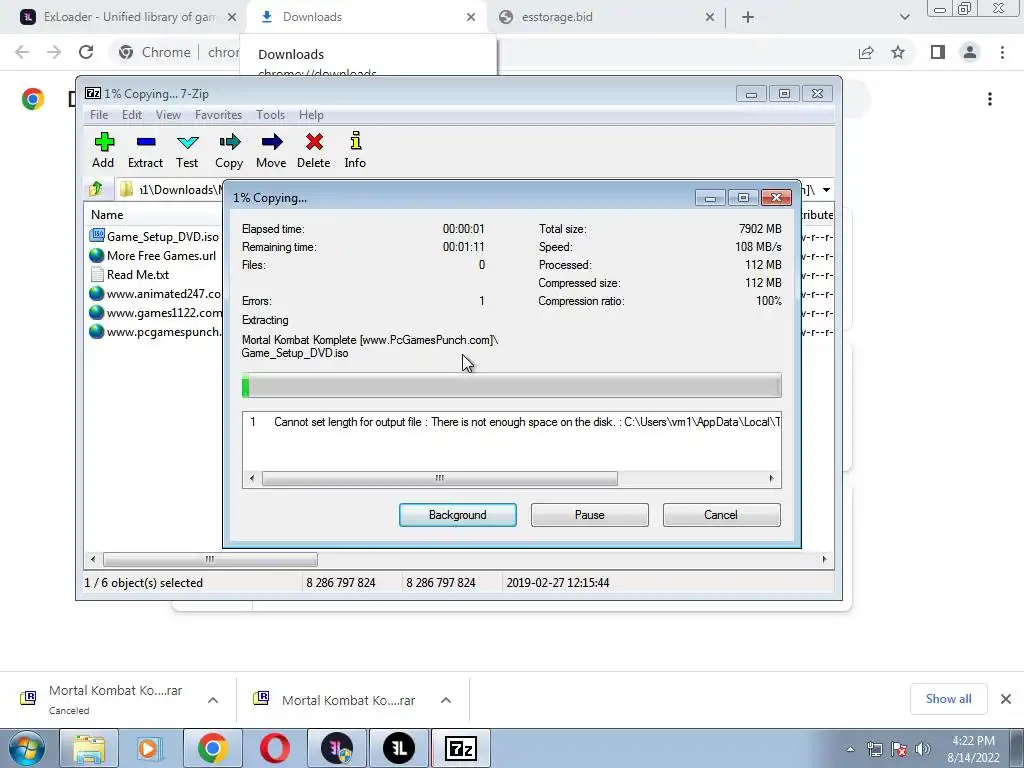The width and height of the screenshot is (1024, 768).
Task: Open Opera browser from taskbar
Action: click(x=275, y=748)
